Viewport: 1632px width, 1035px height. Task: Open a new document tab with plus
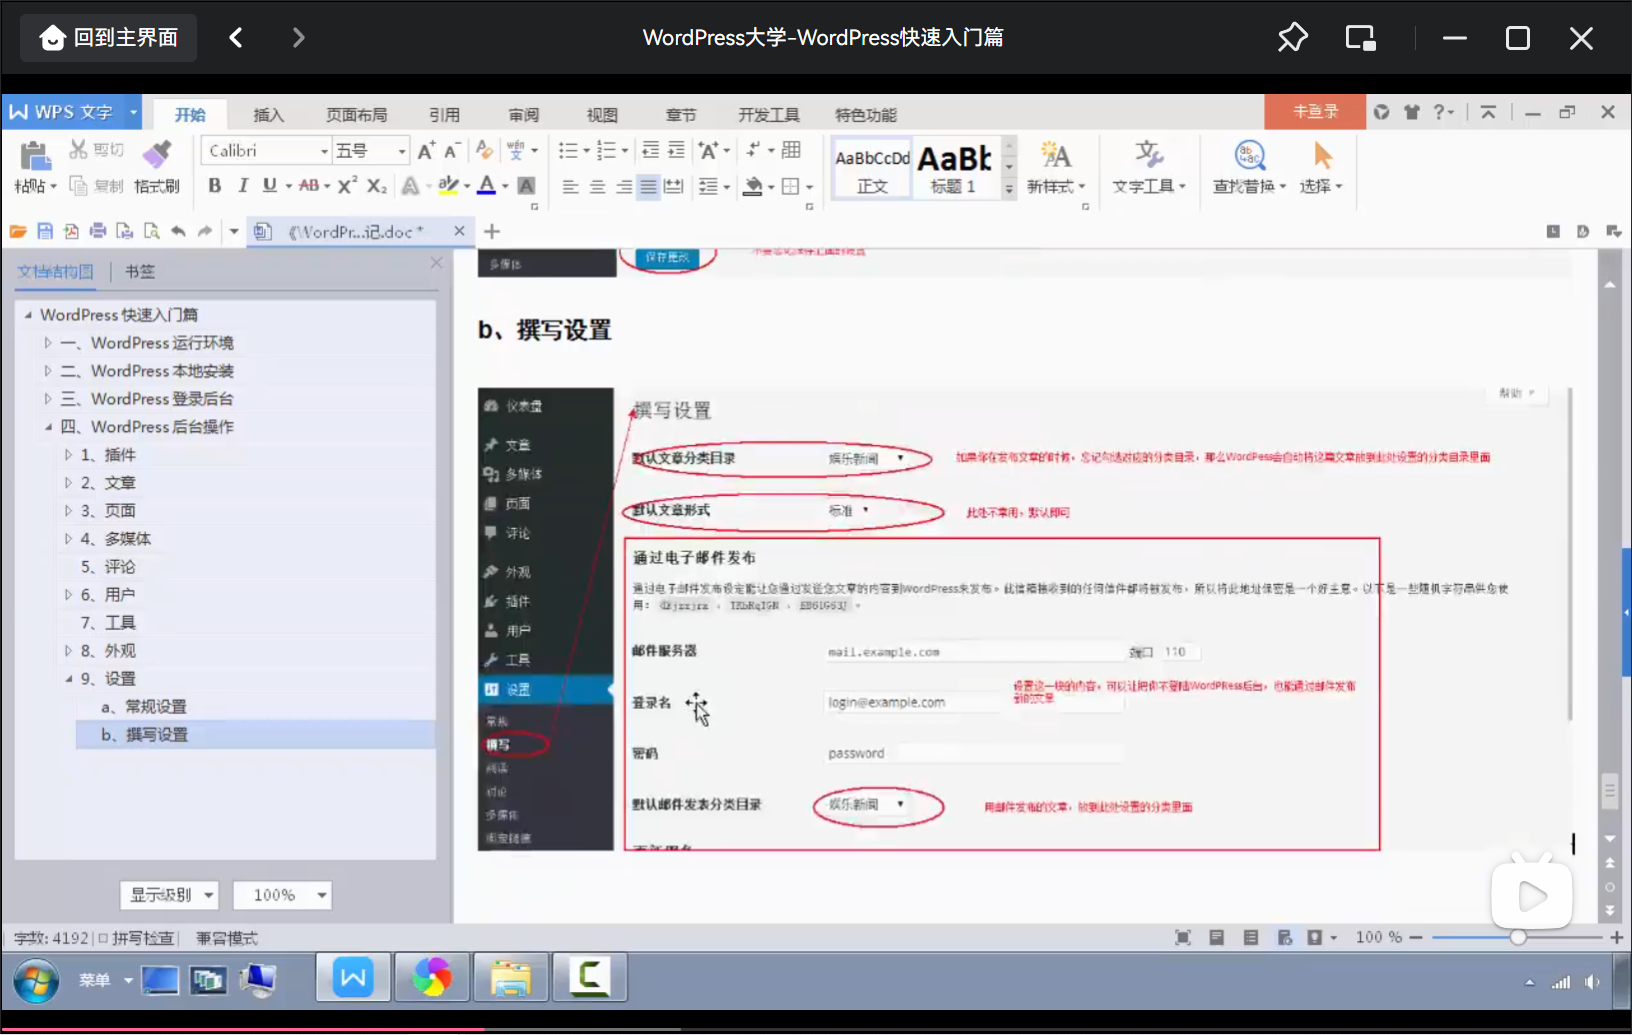[492, 232]
